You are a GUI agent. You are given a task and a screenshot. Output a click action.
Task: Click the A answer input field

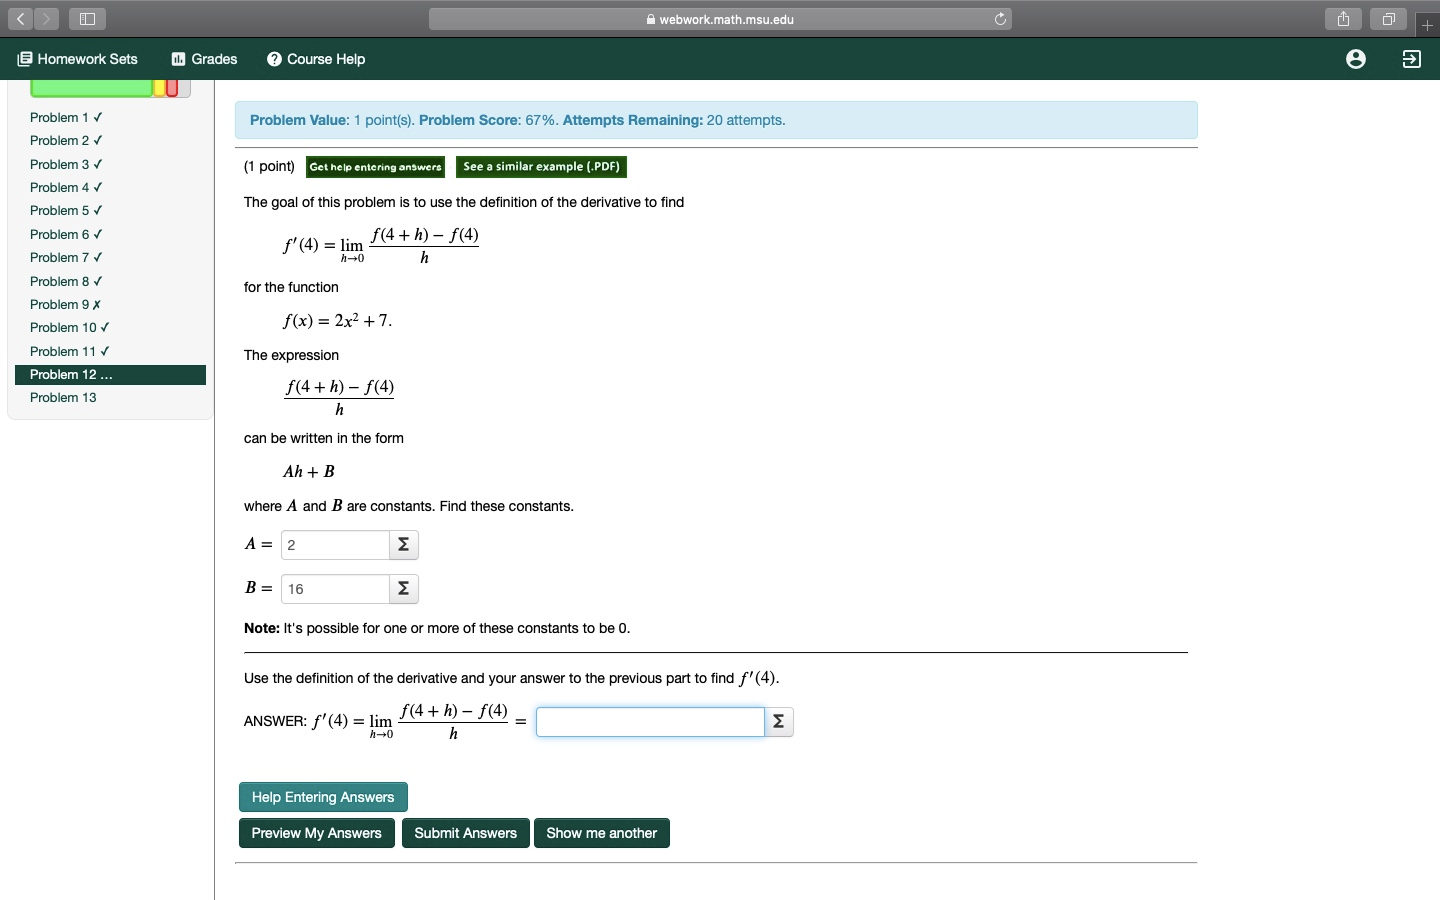coord(335,545)
